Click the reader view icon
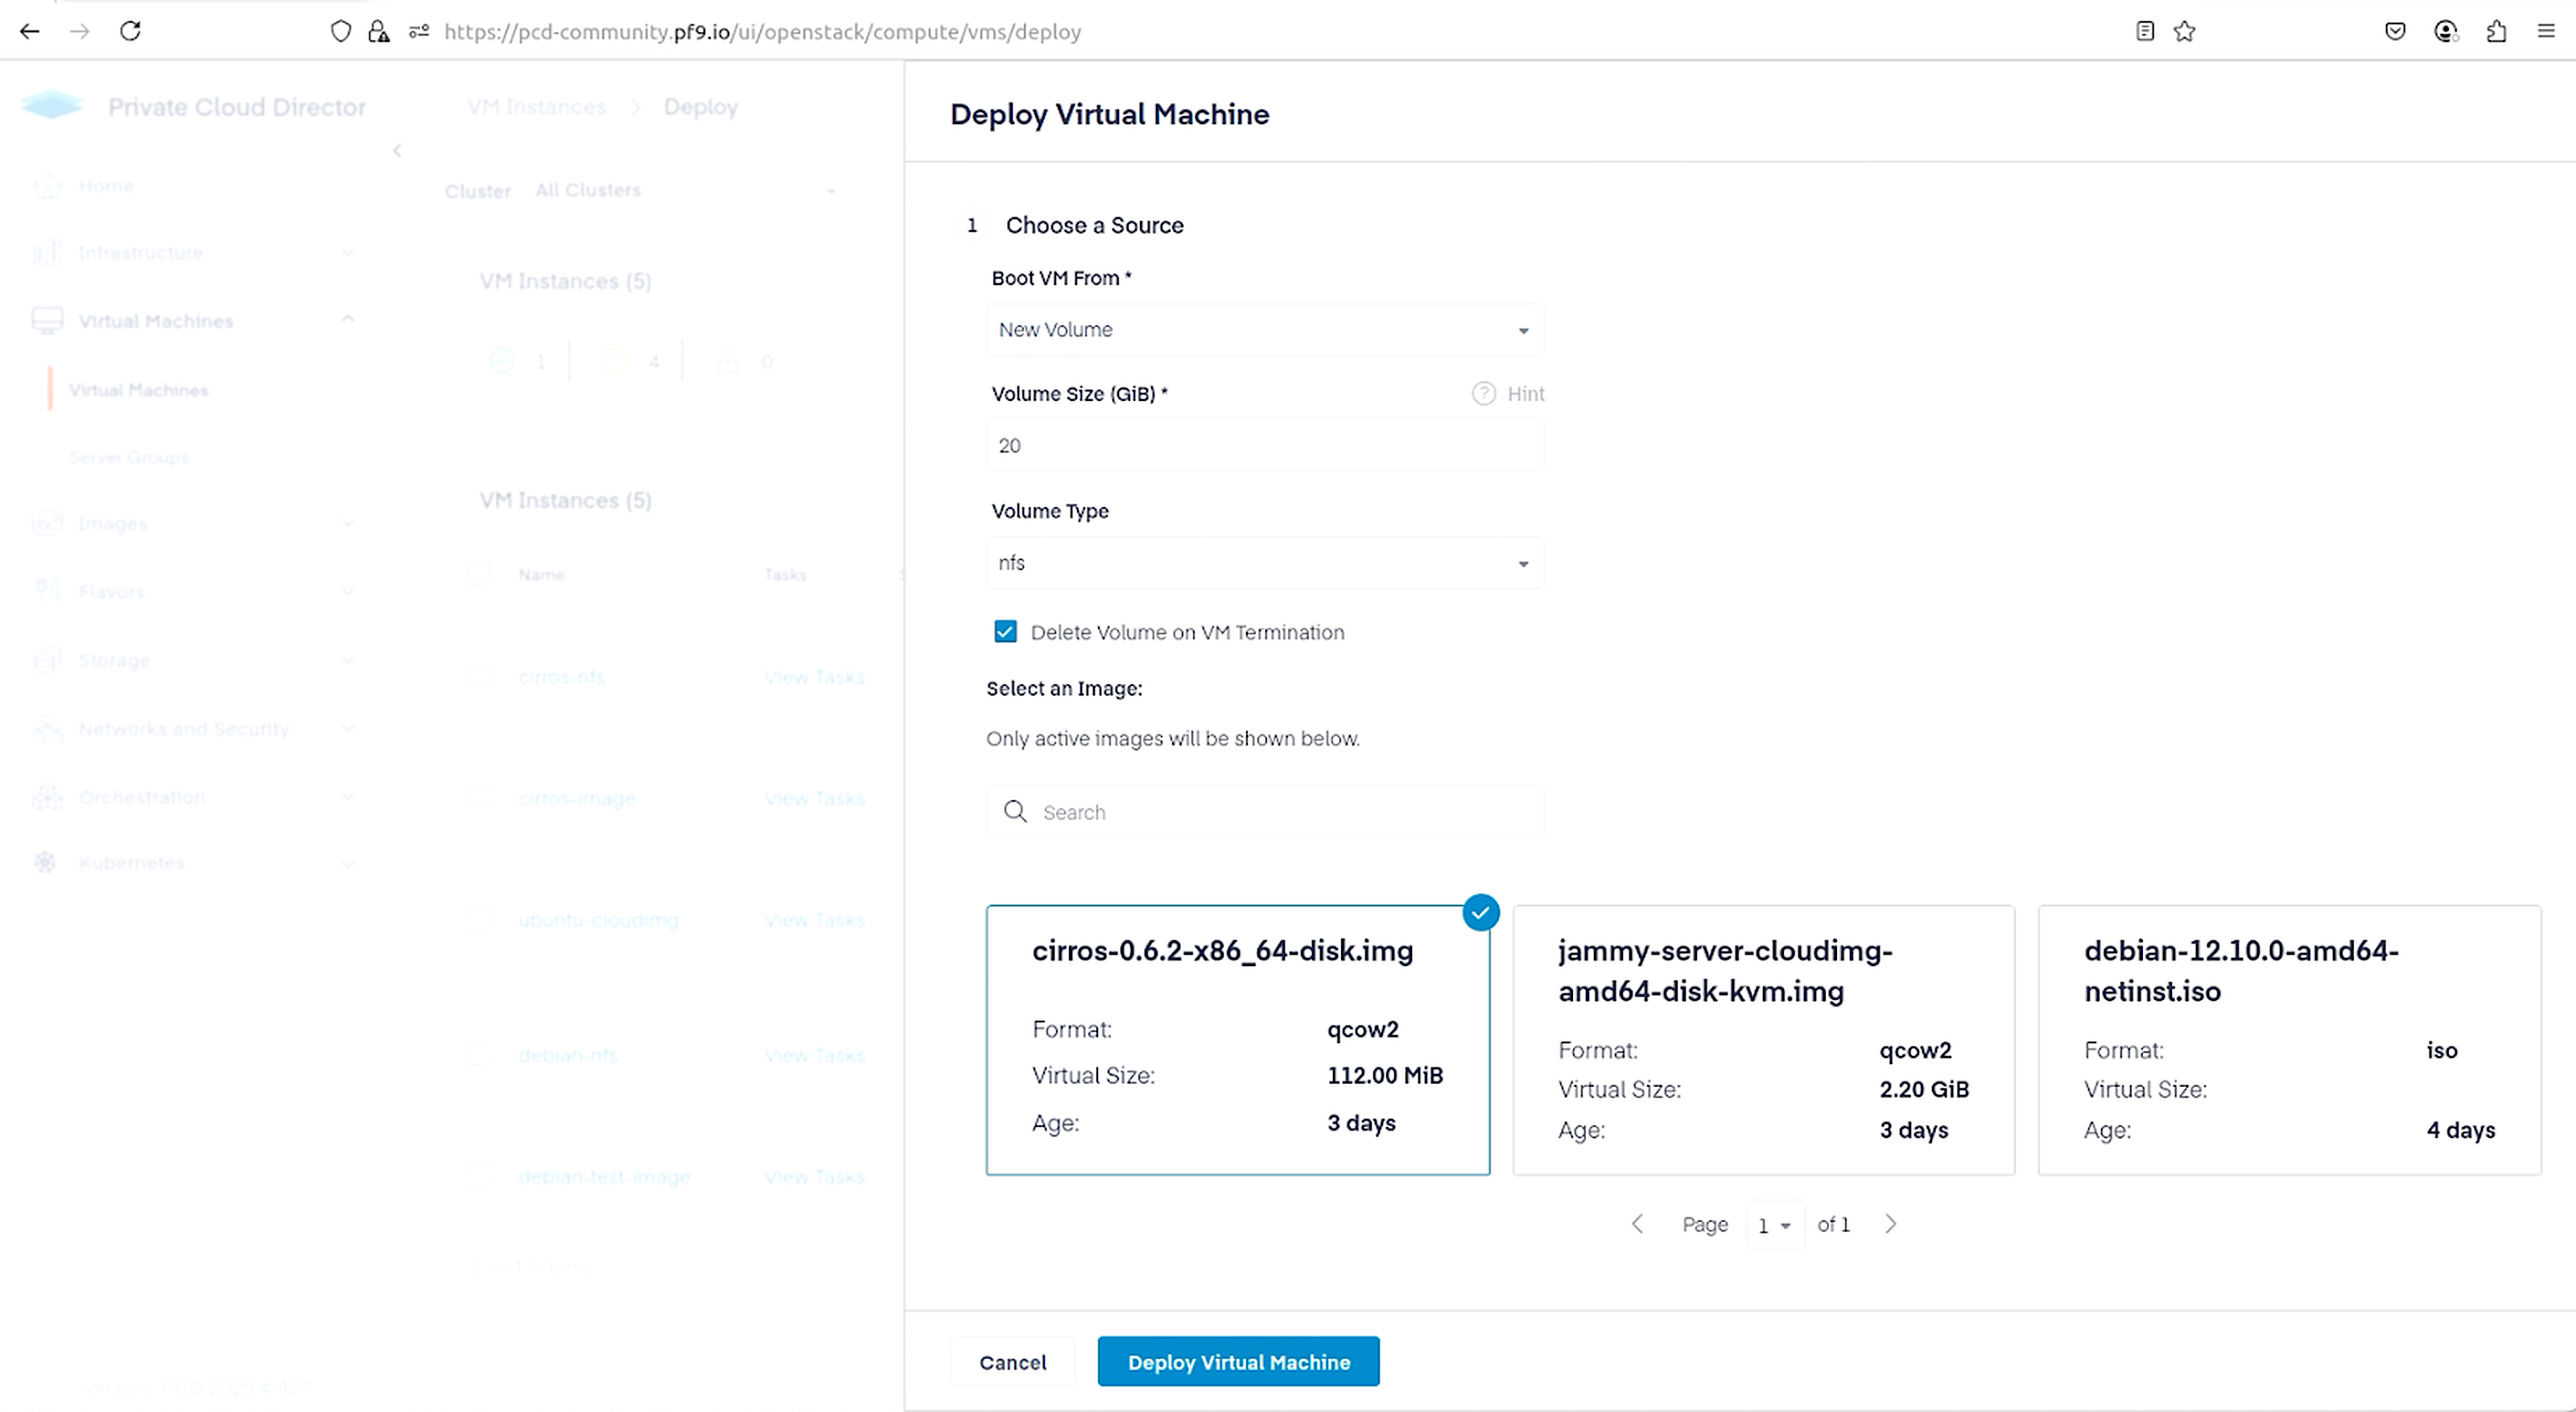The height and width of the screenshot is (1412, 2576). [2144, 31]
